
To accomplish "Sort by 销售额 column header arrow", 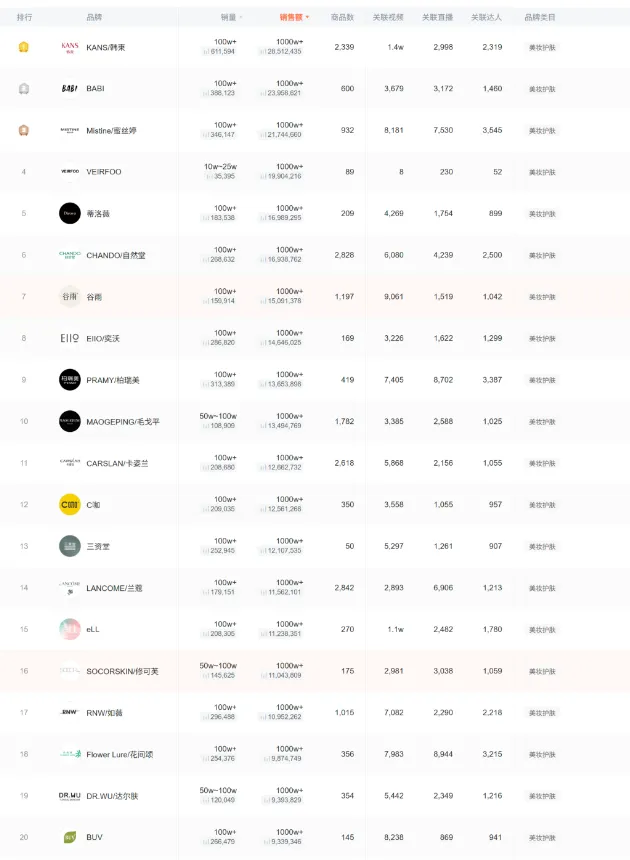I will tap(308, 17).
